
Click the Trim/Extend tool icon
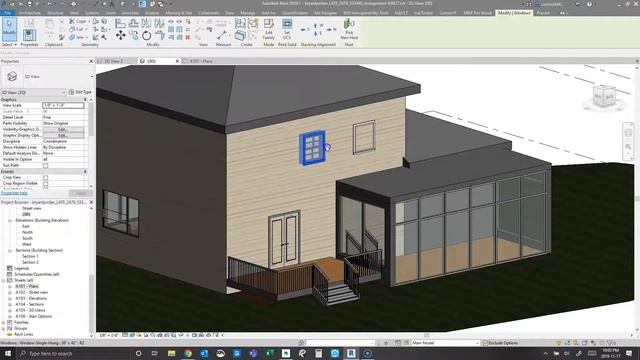160,36
